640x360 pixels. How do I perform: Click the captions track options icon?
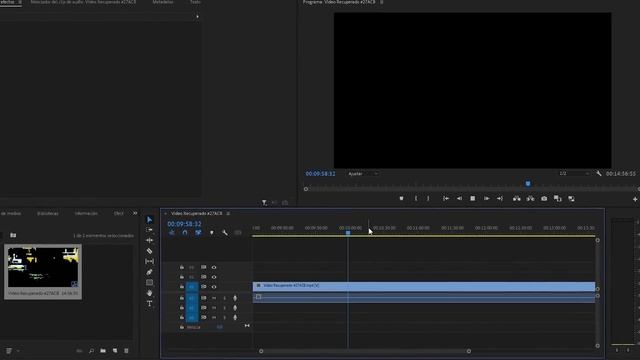[238, 233]
